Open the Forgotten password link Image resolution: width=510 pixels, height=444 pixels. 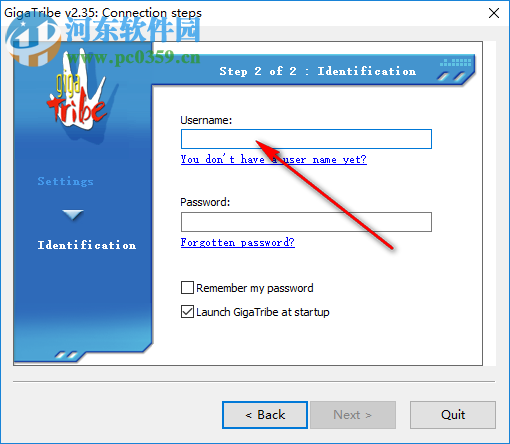(238, 242)
